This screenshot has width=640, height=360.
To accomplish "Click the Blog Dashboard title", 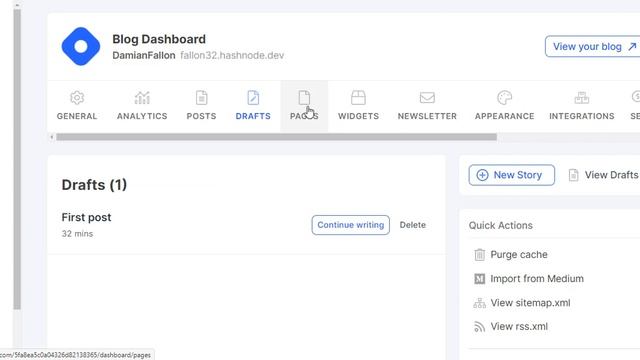I will (159, 39).
